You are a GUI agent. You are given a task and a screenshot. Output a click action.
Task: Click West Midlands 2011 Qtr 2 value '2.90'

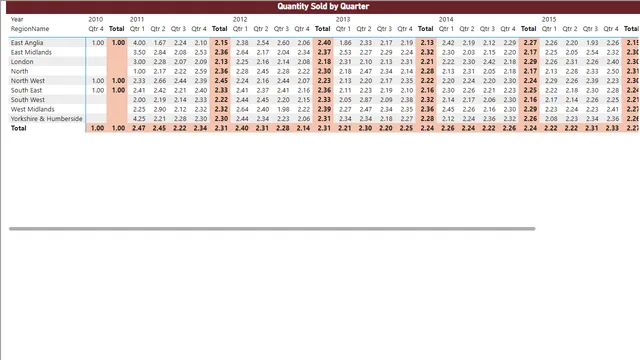coord(160,109)
